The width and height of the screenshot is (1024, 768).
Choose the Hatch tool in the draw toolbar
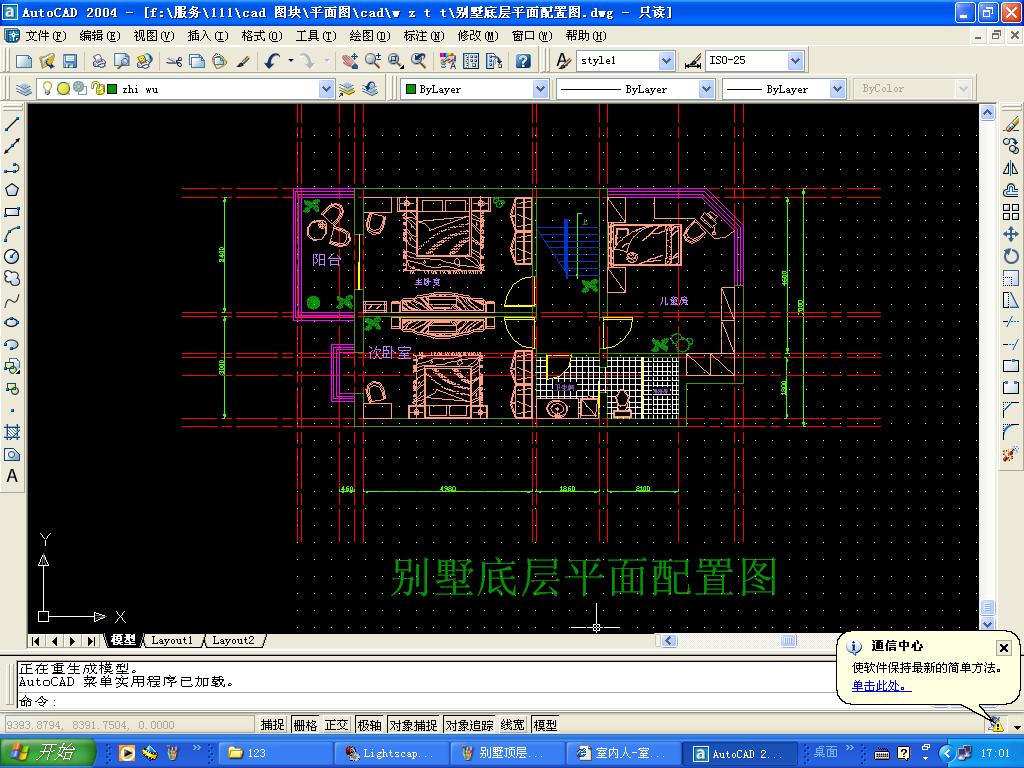(x=12, y=432)
